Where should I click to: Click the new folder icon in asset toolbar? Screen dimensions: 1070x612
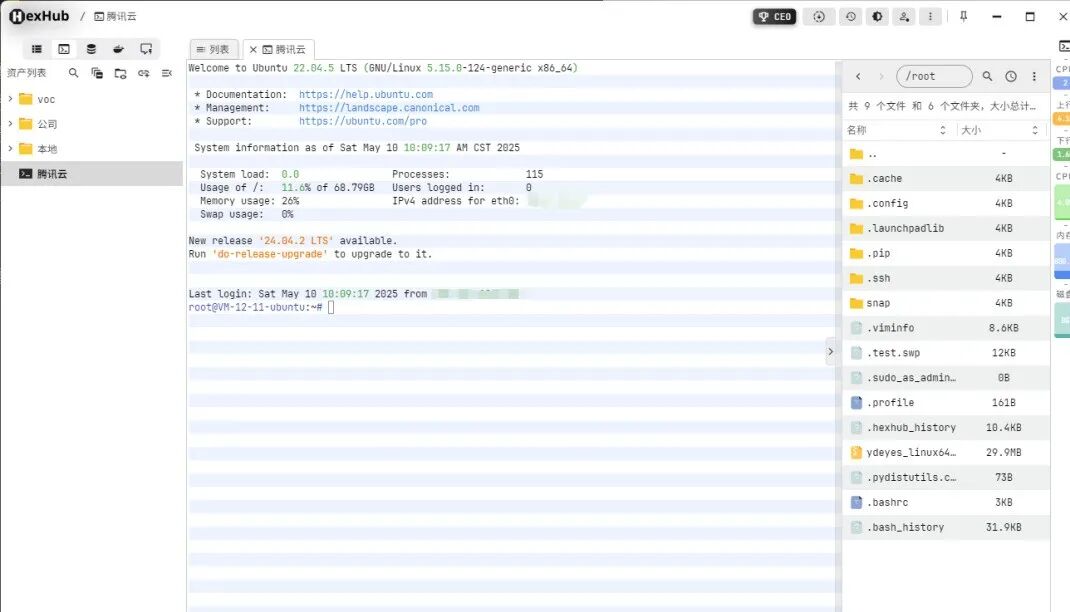(120, 73)
